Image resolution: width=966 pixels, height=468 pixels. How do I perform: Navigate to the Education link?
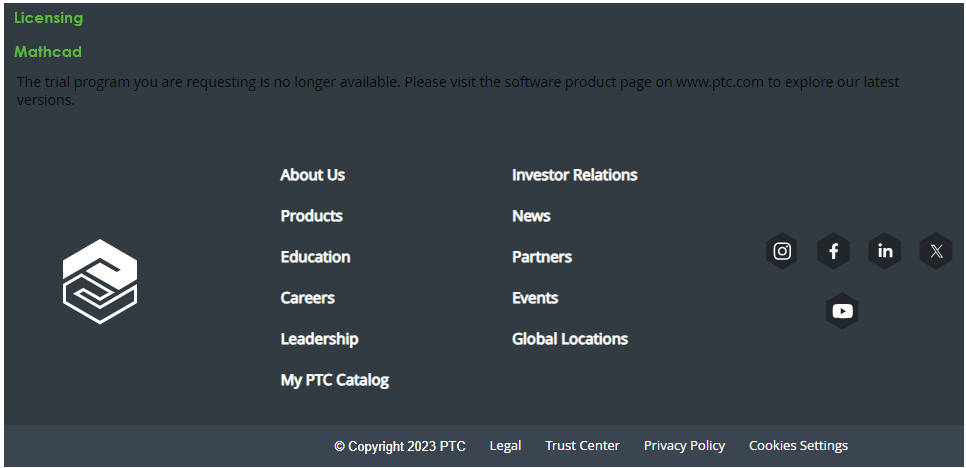coord(315,257)
